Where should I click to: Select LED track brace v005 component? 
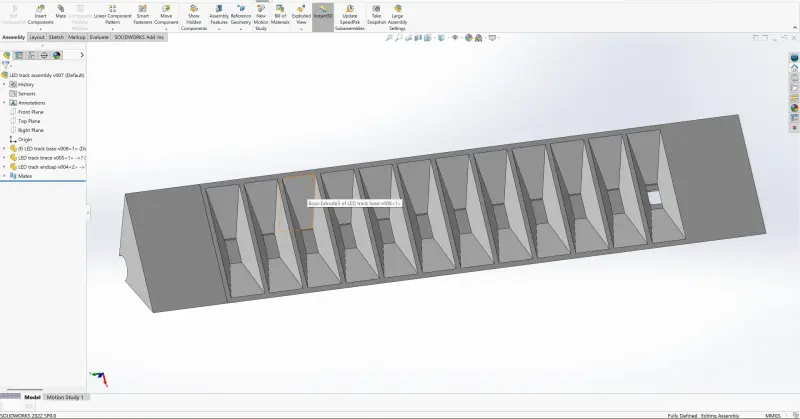coord(48,158)
